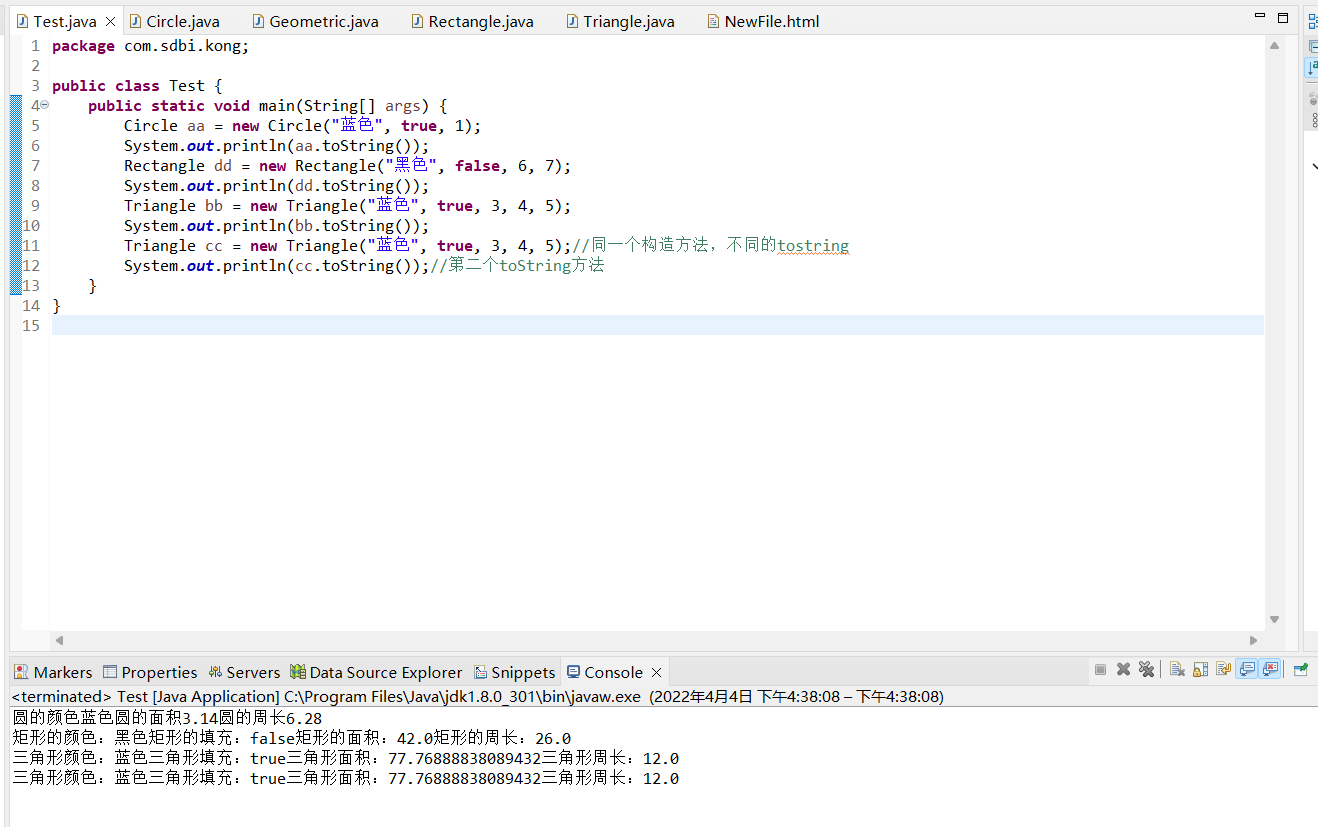The image size is (1318, 827).
Task: Click the 'println(dd.toString())' statement
Action: (x=276, y=186)
